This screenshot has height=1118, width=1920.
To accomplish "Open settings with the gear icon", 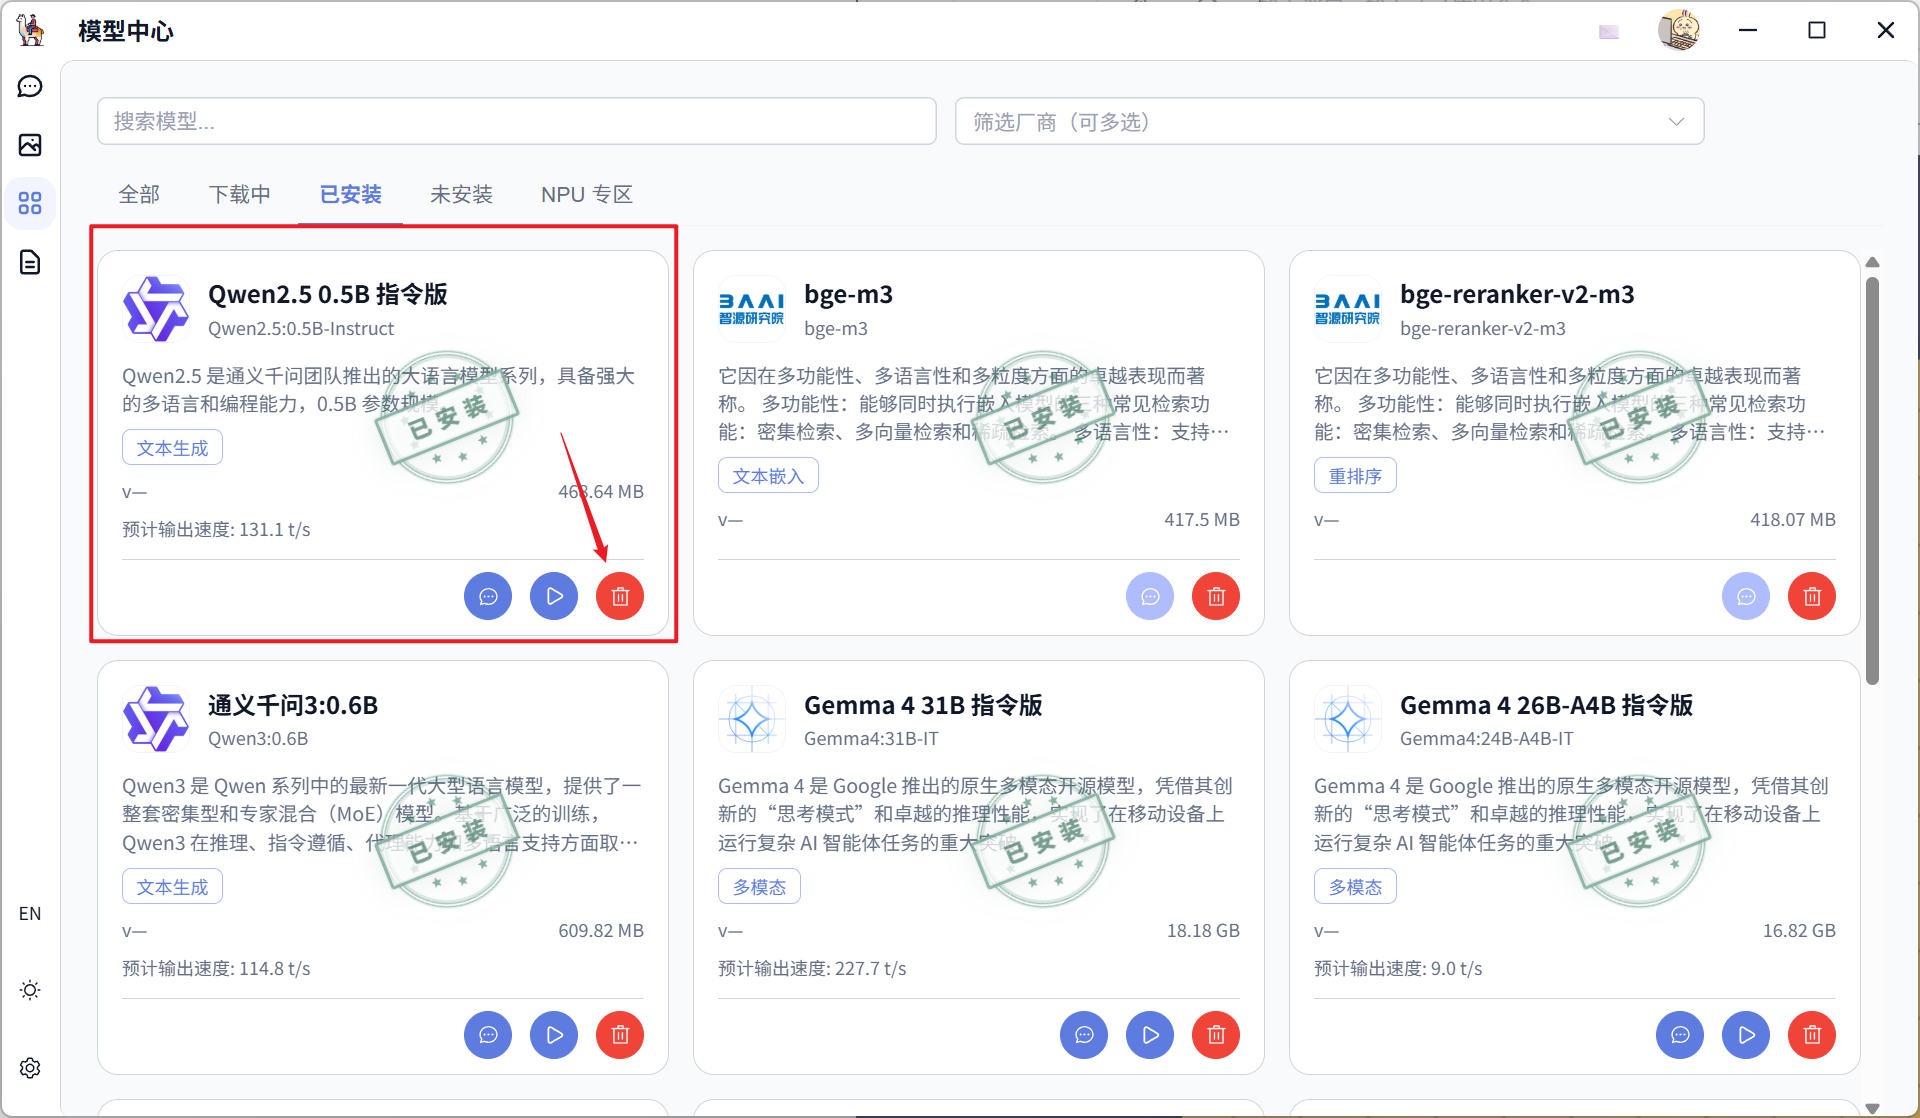I will coord(30,1068).
